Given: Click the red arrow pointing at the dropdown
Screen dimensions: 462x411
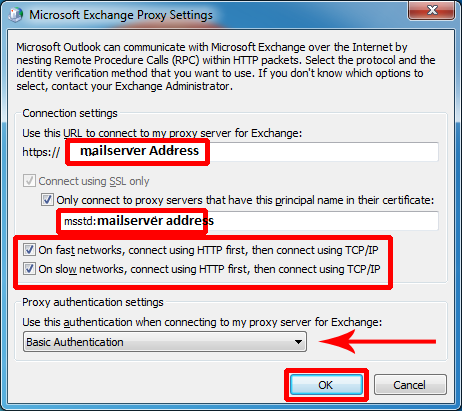Looking at the screenshot, I should [377, 341].
